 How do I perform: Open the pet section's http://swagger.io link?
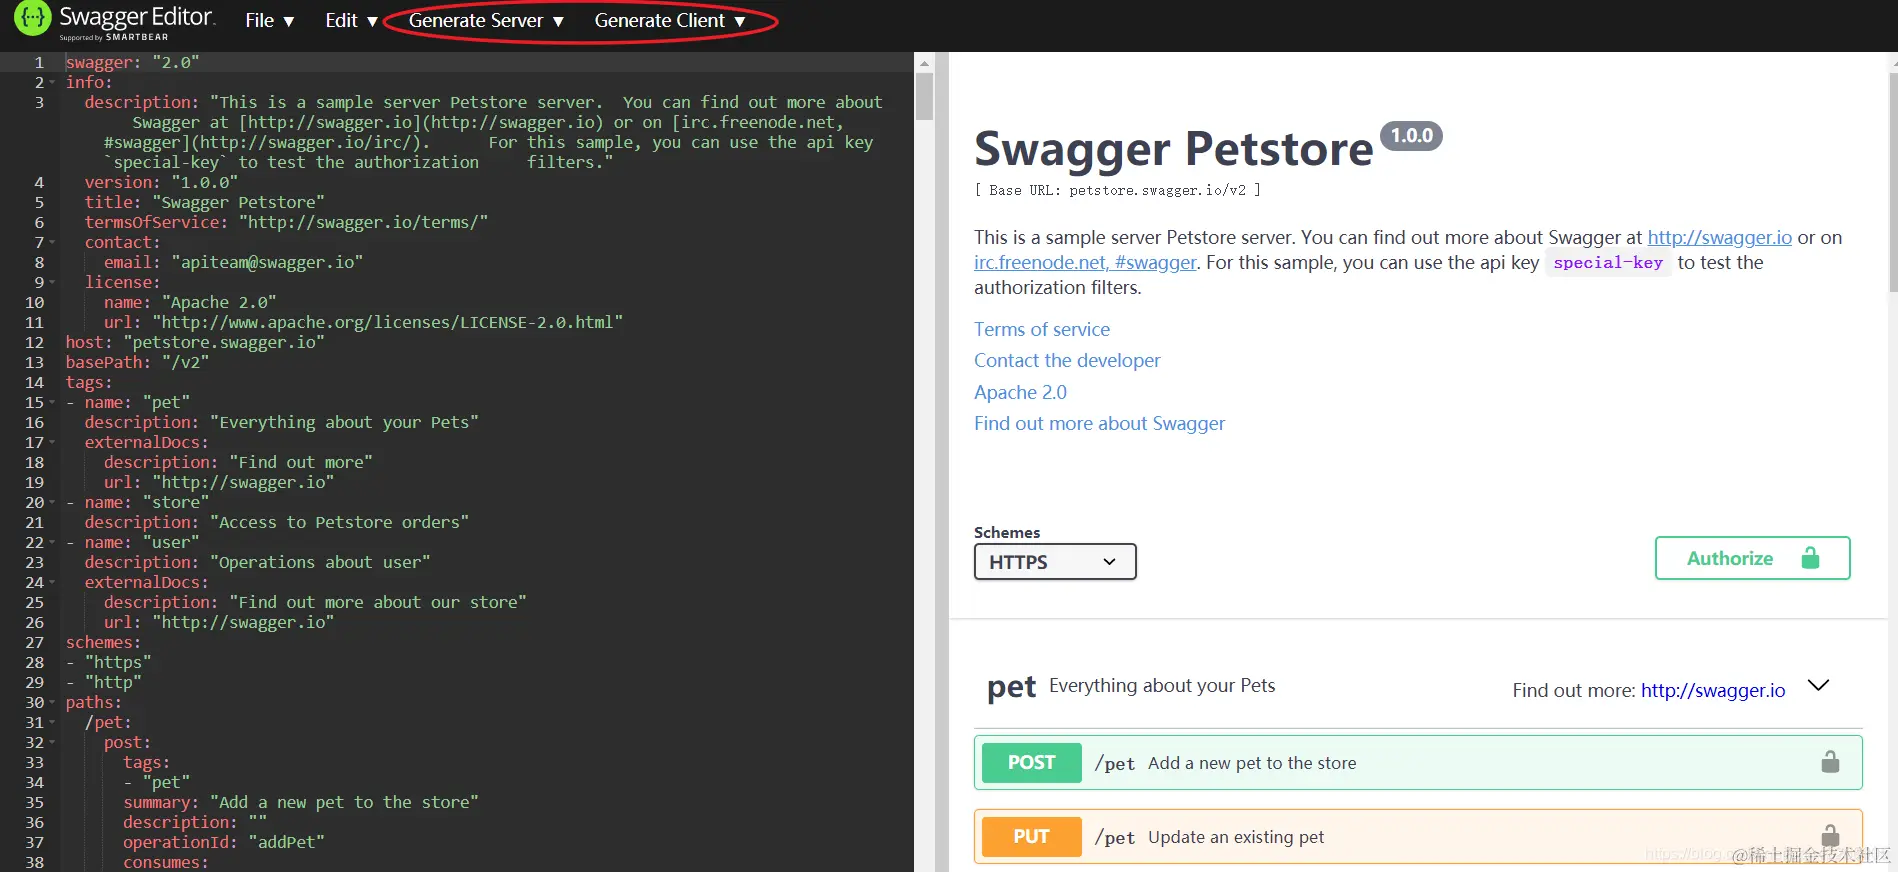click(1712, 690)
